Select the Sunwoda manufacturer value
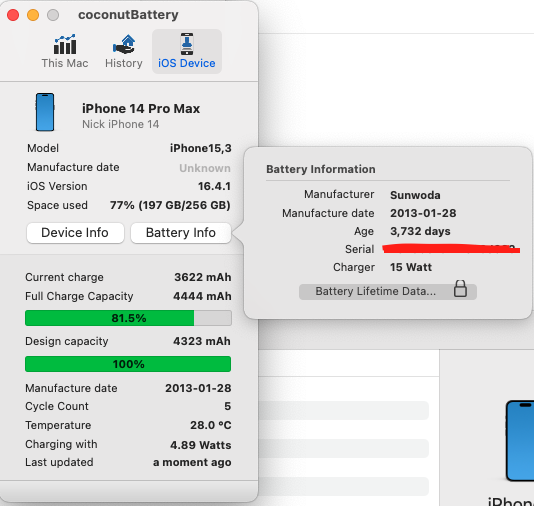Viewport: 534px width, 506px height. pos(415,195)
